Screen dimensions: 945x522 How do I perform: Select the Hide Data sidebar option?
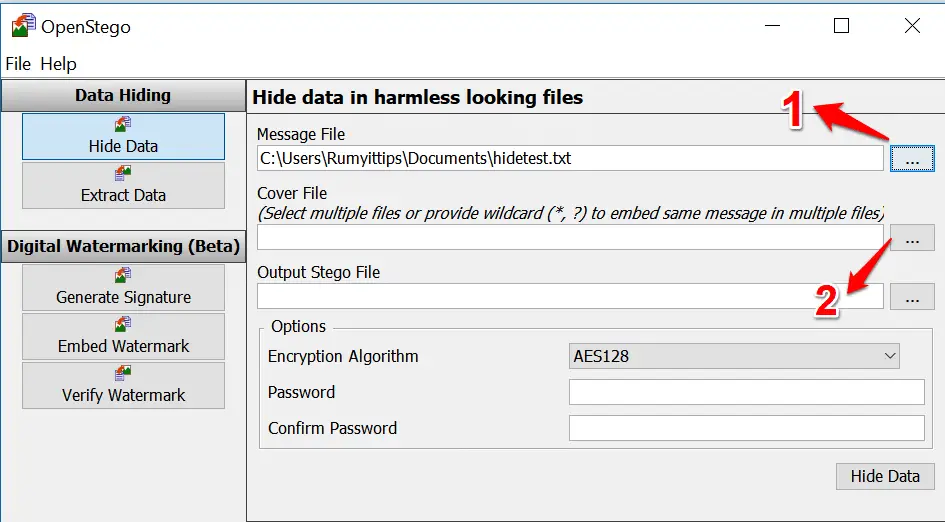coord(124,137)
